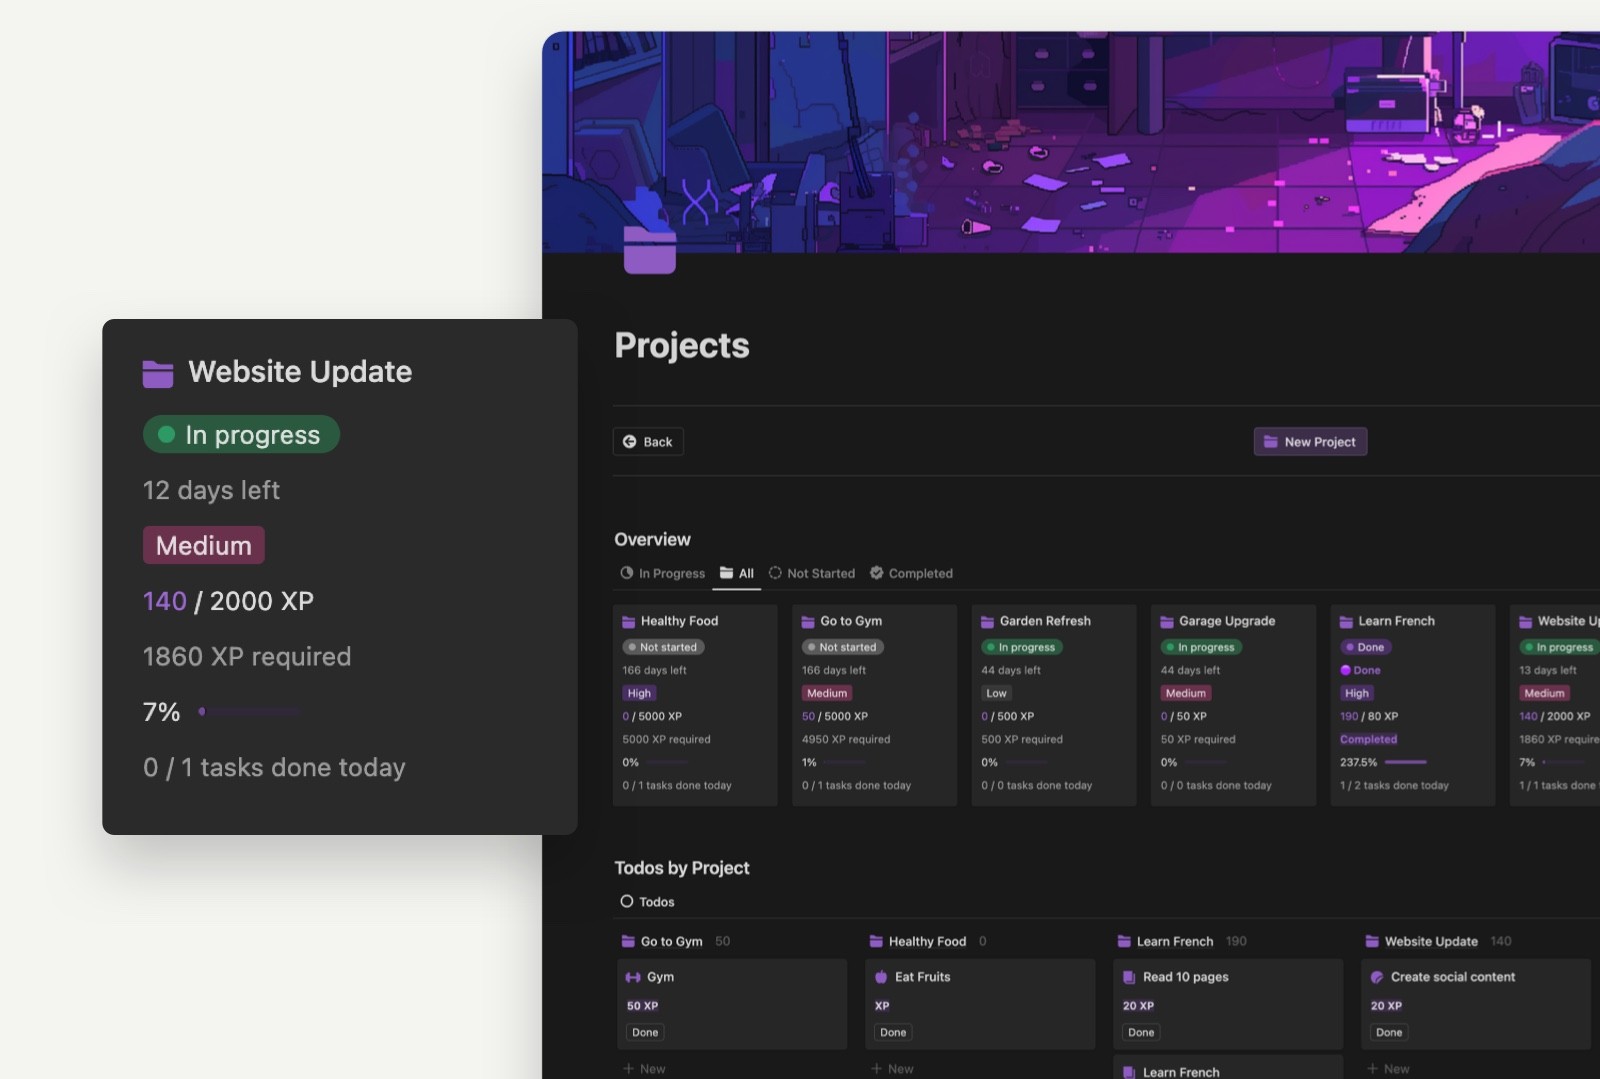1600x1079 pixels.
Task: Click the book icon beside Read 10 pages
Action: coord(1129,977)
